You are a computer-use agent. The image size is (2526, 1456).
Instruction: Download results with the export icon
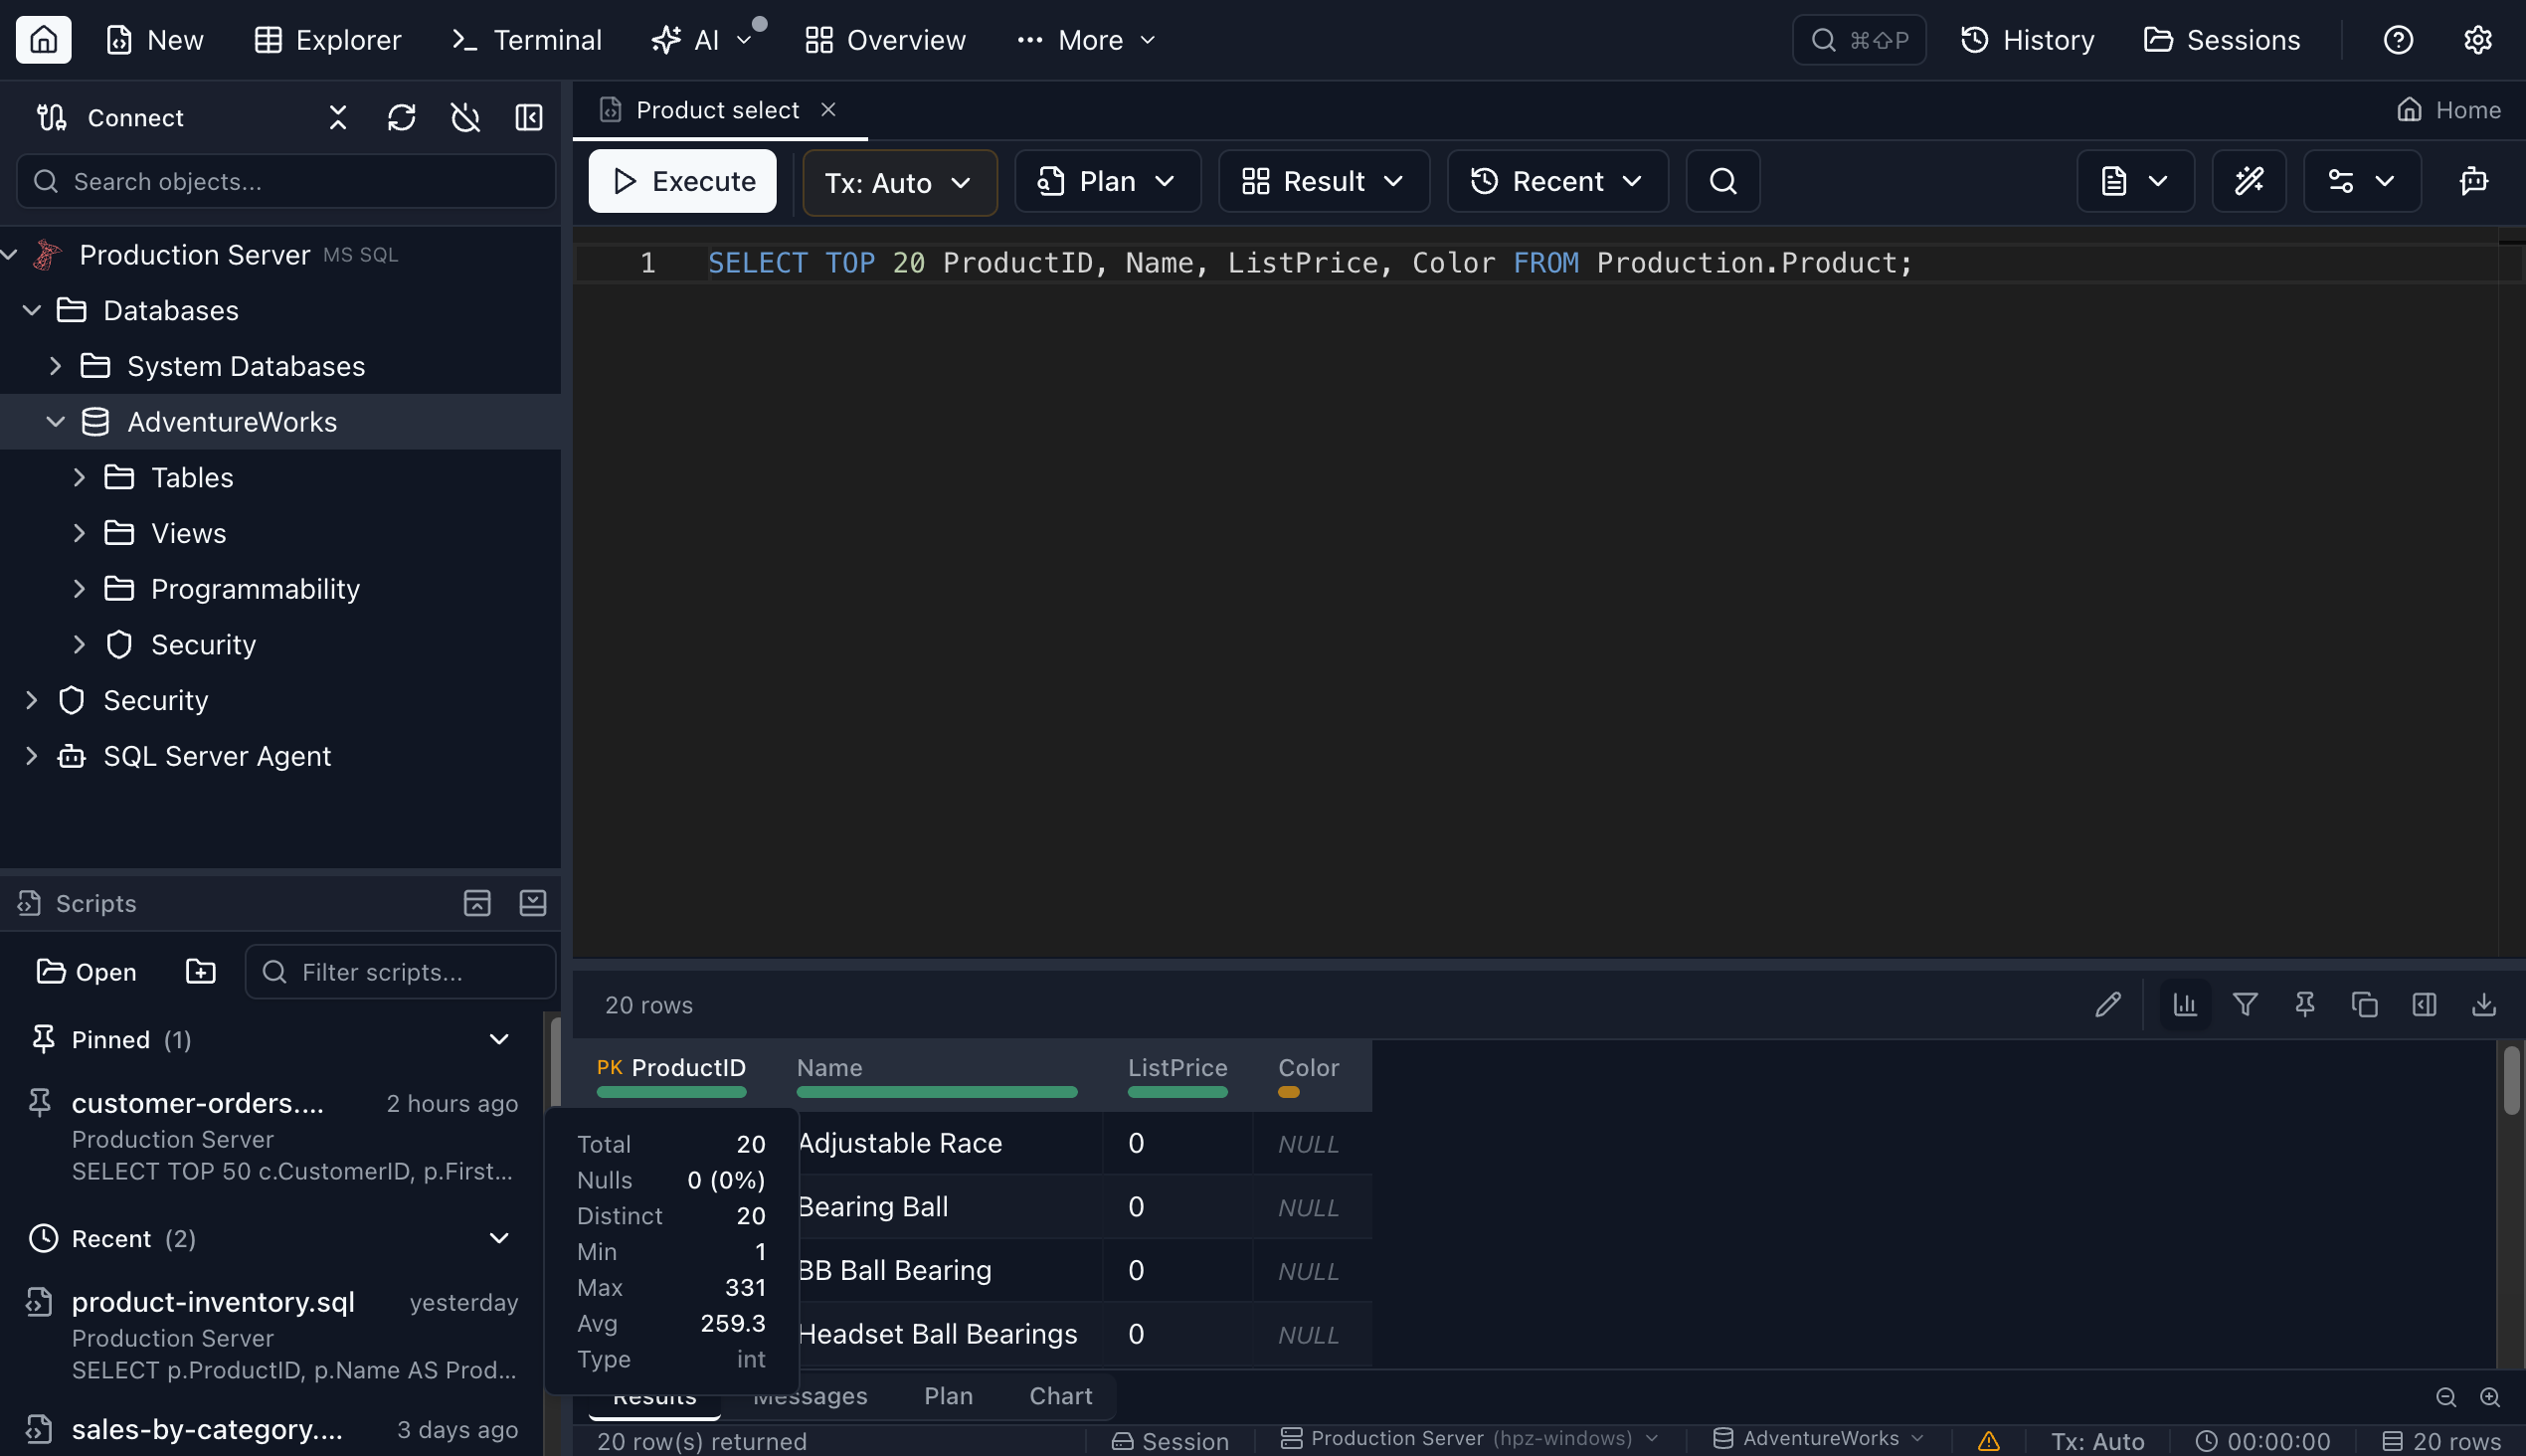pos(2484,1005)
